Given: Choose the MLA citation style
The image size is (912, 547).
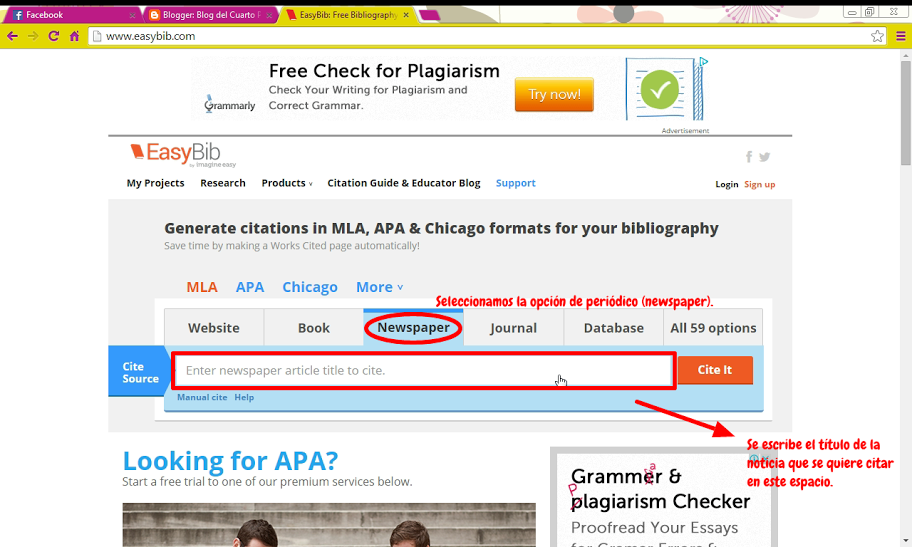Looking at the screenshot, I should pos(202,287).
